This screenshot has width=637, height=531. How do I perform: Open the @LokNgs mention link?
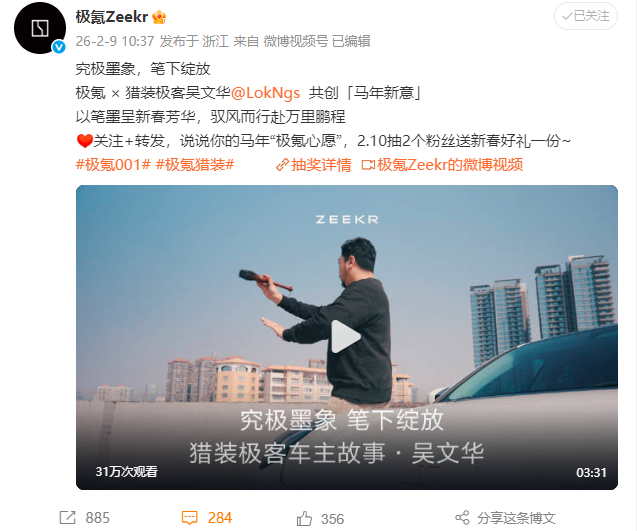(266, 93)
